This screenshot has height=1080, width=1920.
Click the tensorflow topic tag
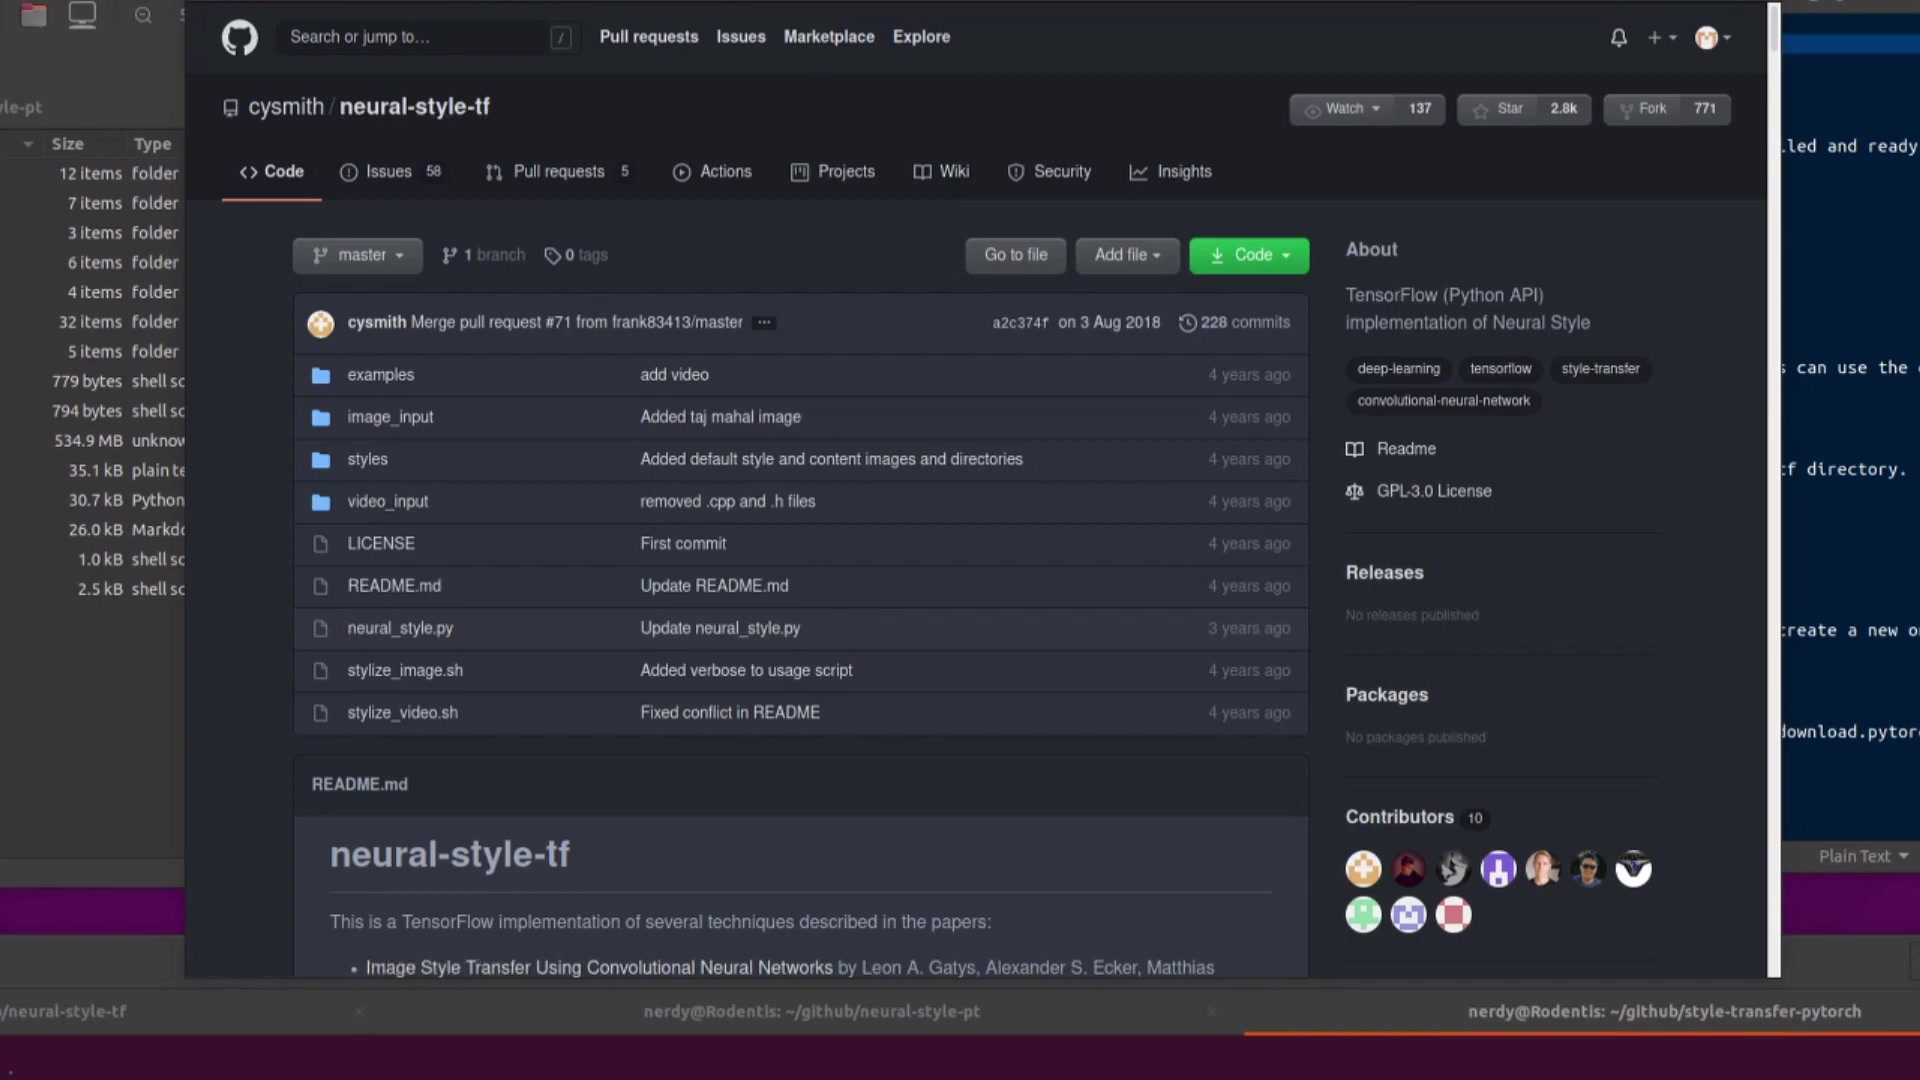pyautogui.click(x=1500, y=369)
